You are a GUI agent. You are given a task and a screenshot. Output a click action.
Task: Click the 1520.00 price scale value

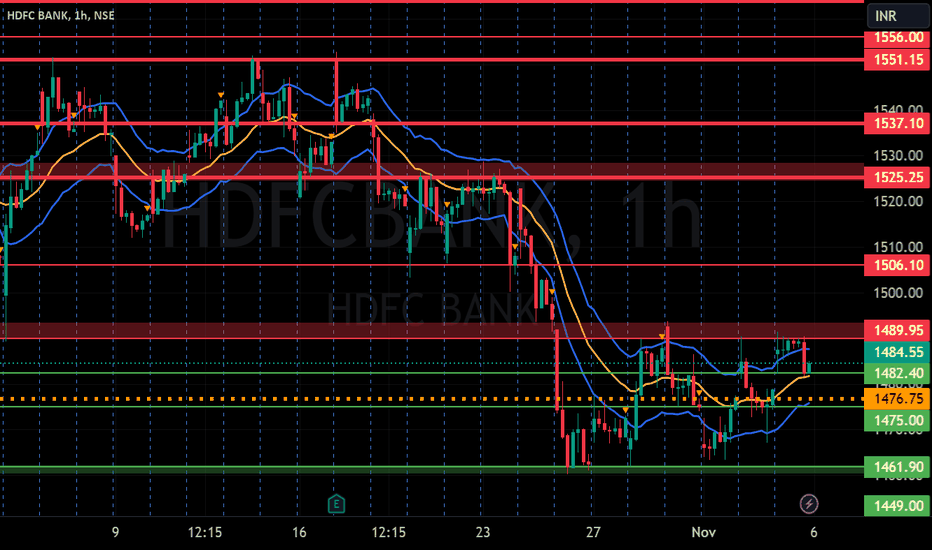click(898, 202)
